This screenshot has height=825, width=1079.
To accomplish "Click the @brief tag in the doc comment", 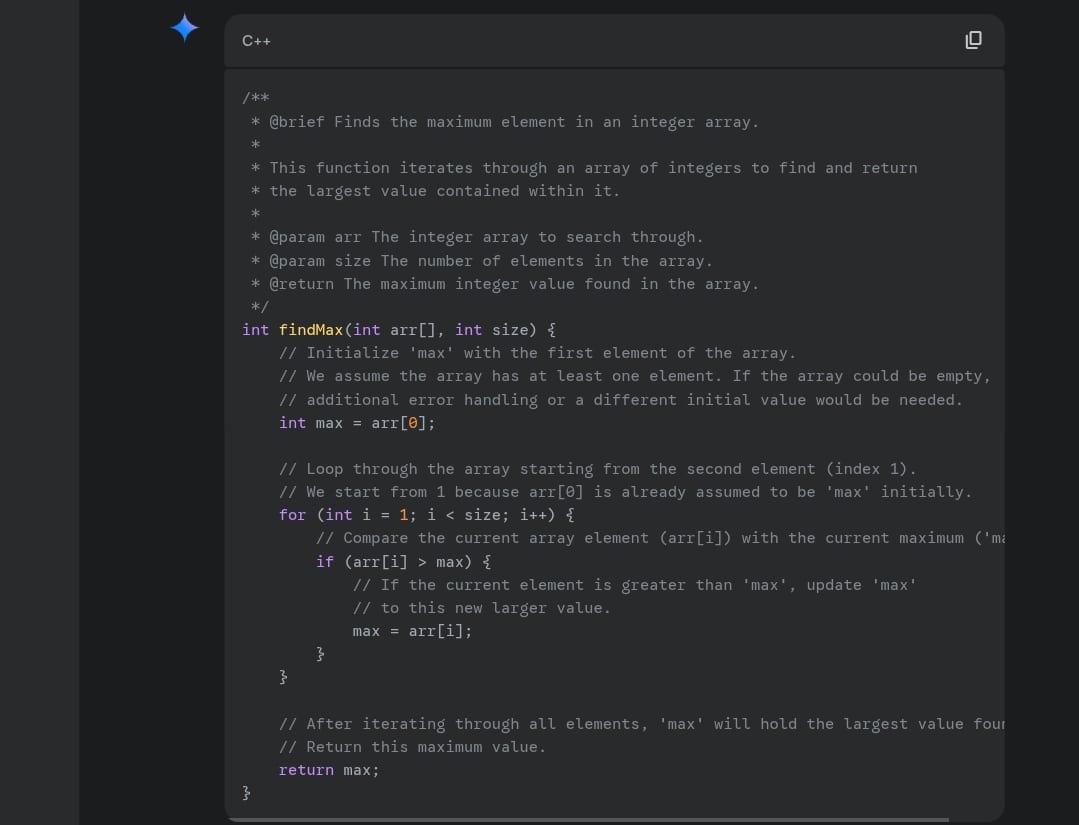I will click(x=297, y=122).
